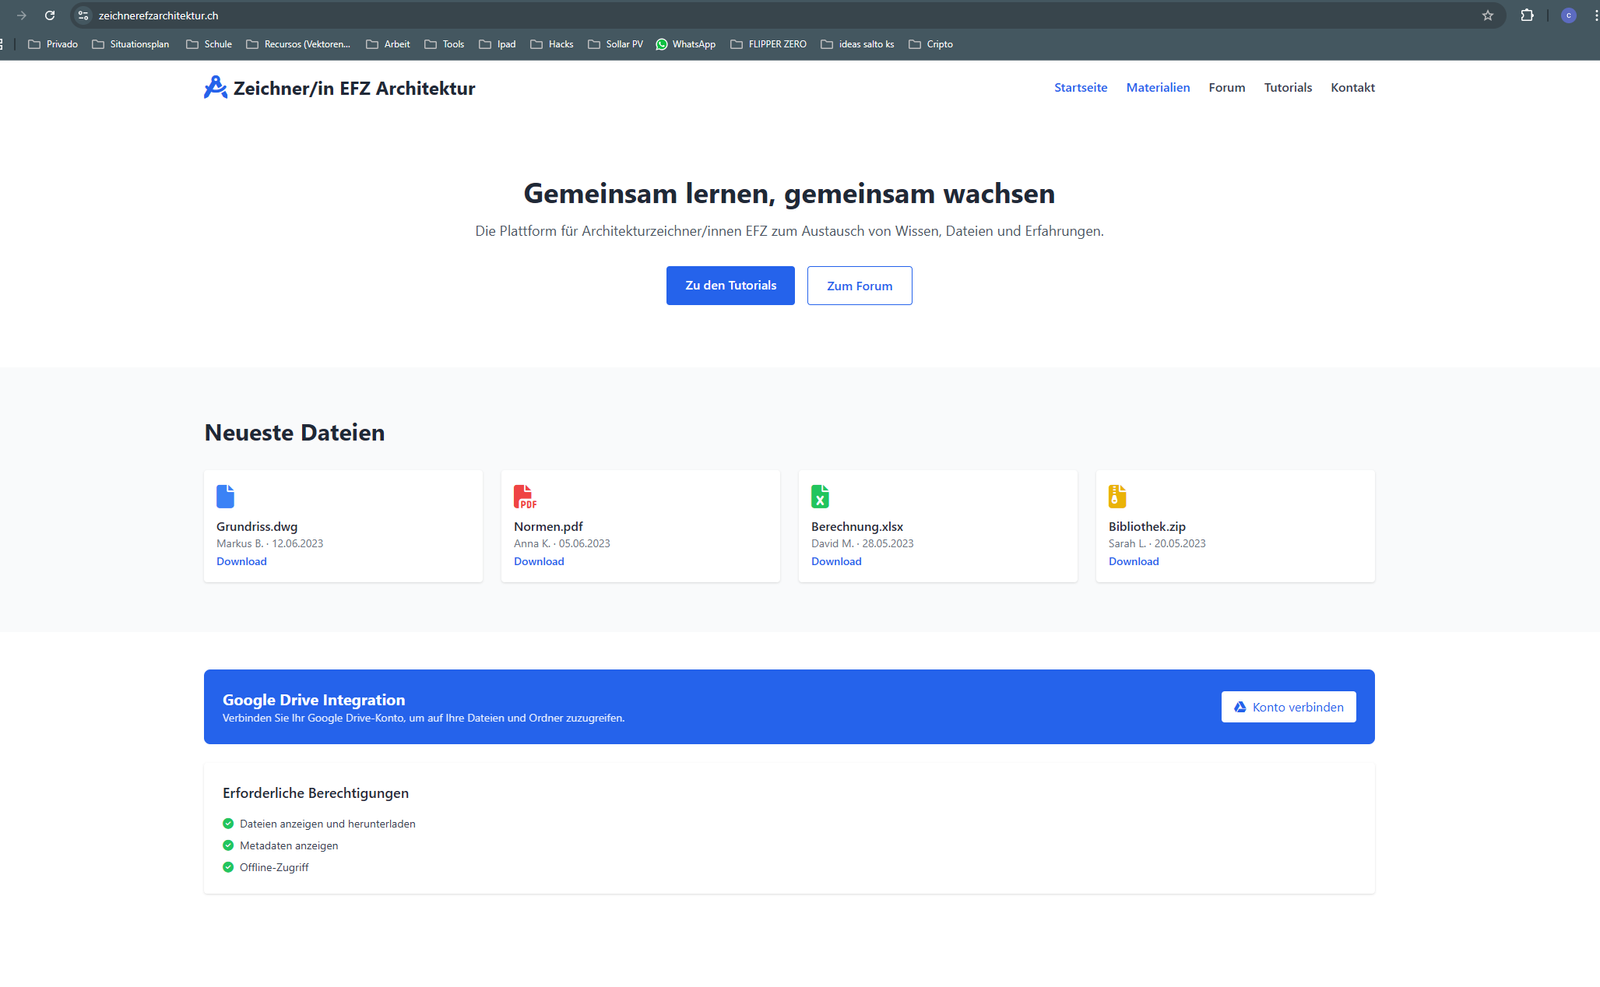
Task: Open the Schule bookmarks folder
Action: point(209,44)
